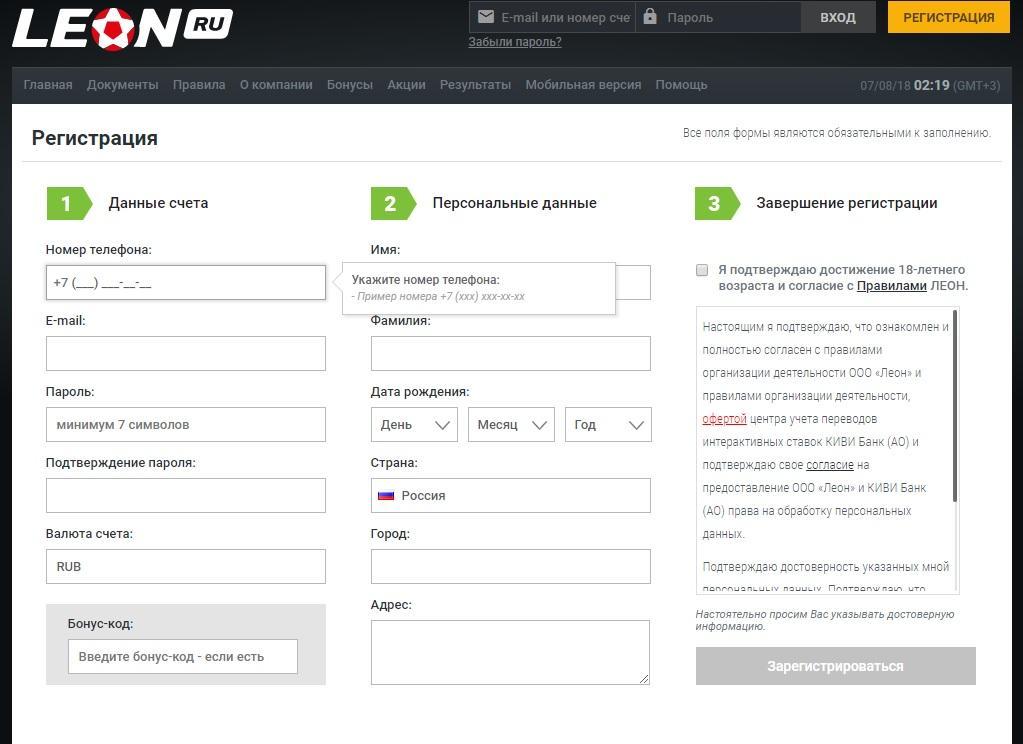Check the 18-year age confirmation checkbox
The height and width of the screenshot is (744, 1023).
(702, 270)
